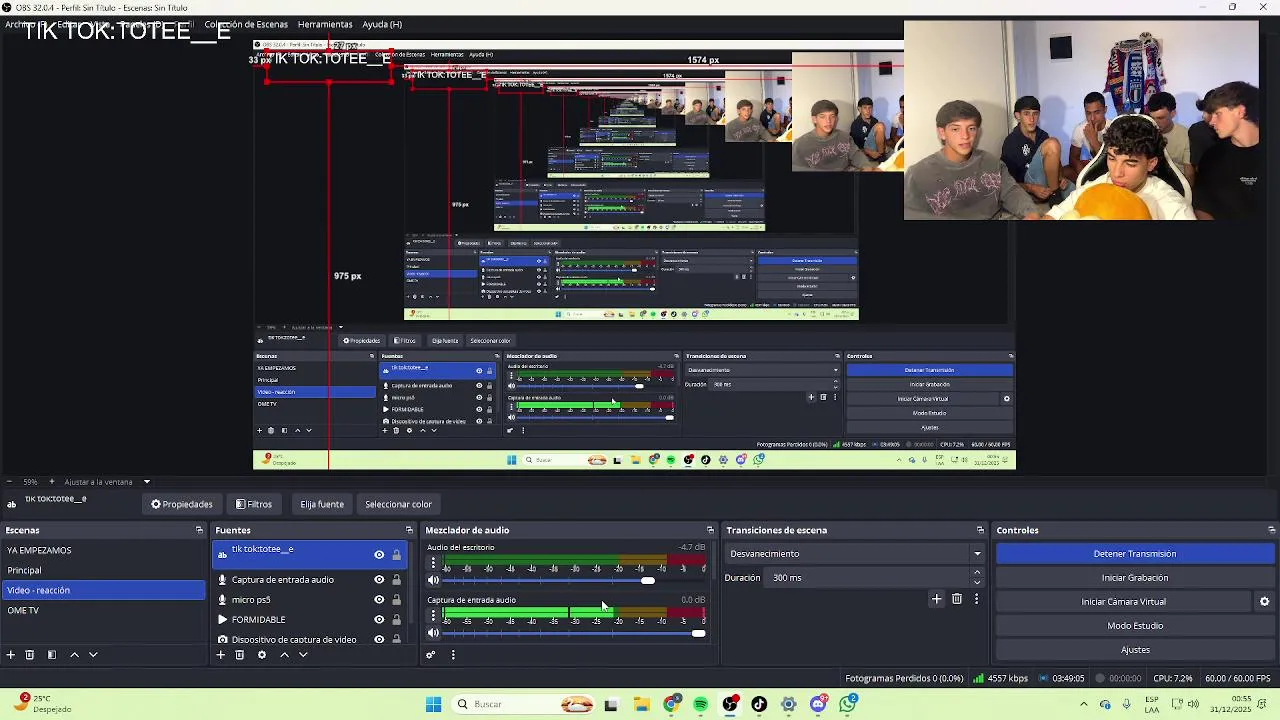Hide the micro ps5 source
This screenshot has width=1280, height=720.
pos(379,600)
